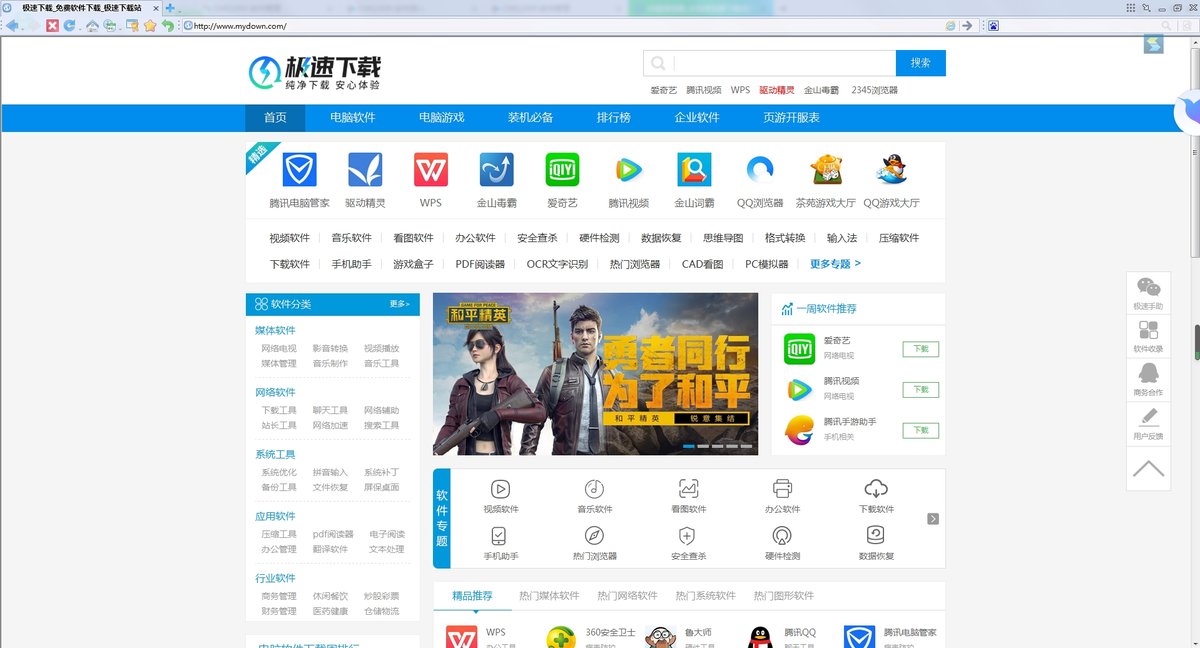Click 视频软件 icon in 软件专题 panel
This screenshot has width=1200, height=648.
[501, 489]
